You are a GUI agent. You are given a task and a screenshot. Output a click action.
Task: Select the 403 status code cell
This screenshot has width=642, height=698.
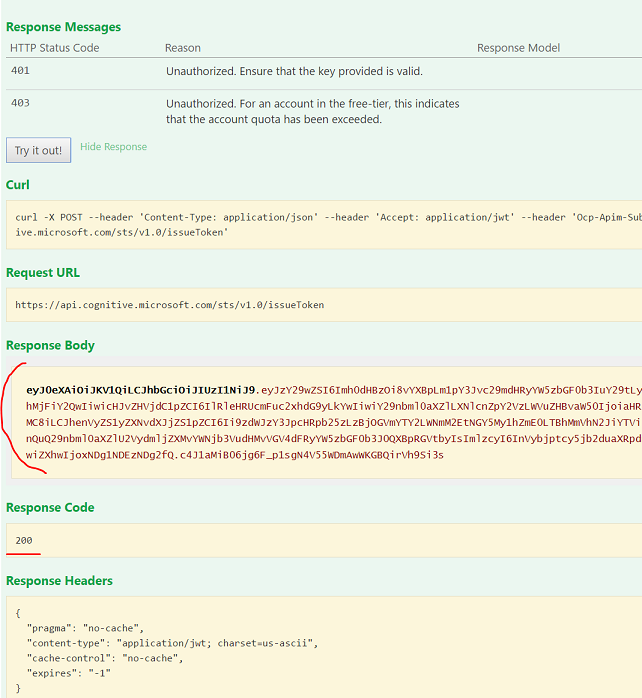(x=20, y=103)
